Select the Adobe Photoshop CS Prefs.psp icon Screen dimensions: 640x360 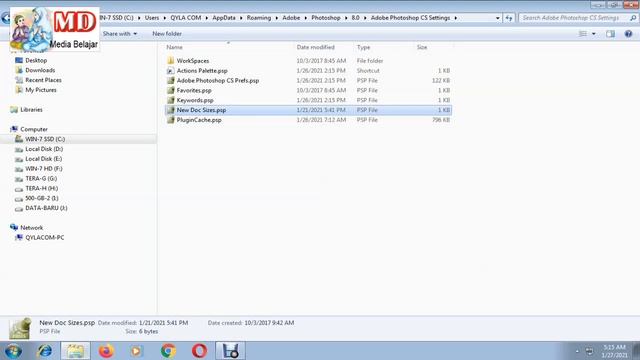click(x=171, y=80)
